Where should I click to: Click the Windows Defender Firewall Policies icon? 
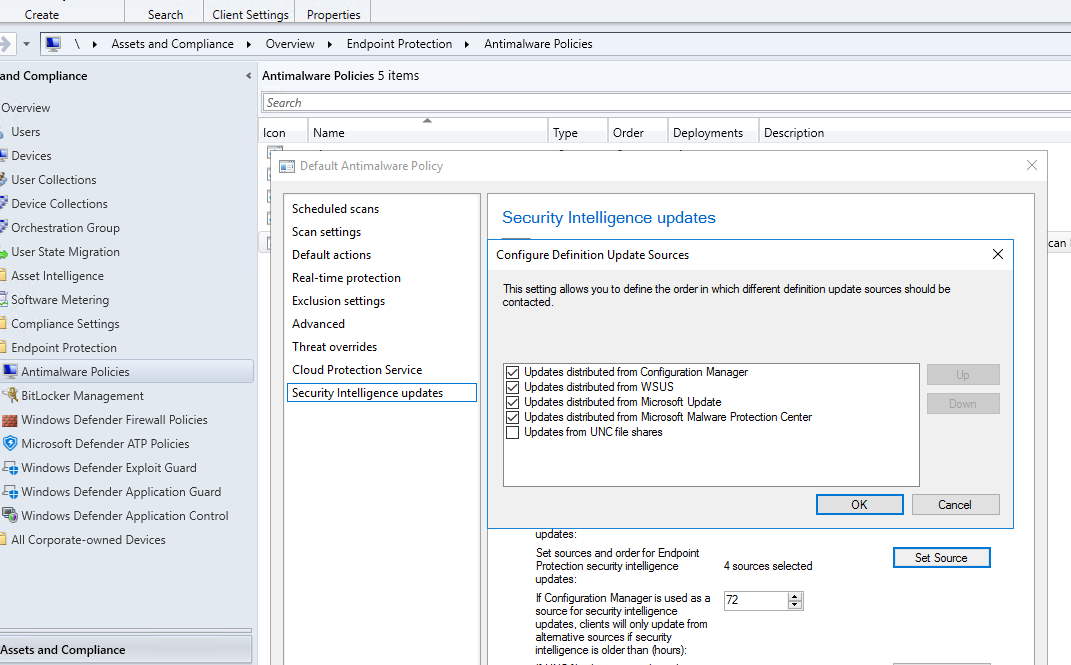pos(10,420)
